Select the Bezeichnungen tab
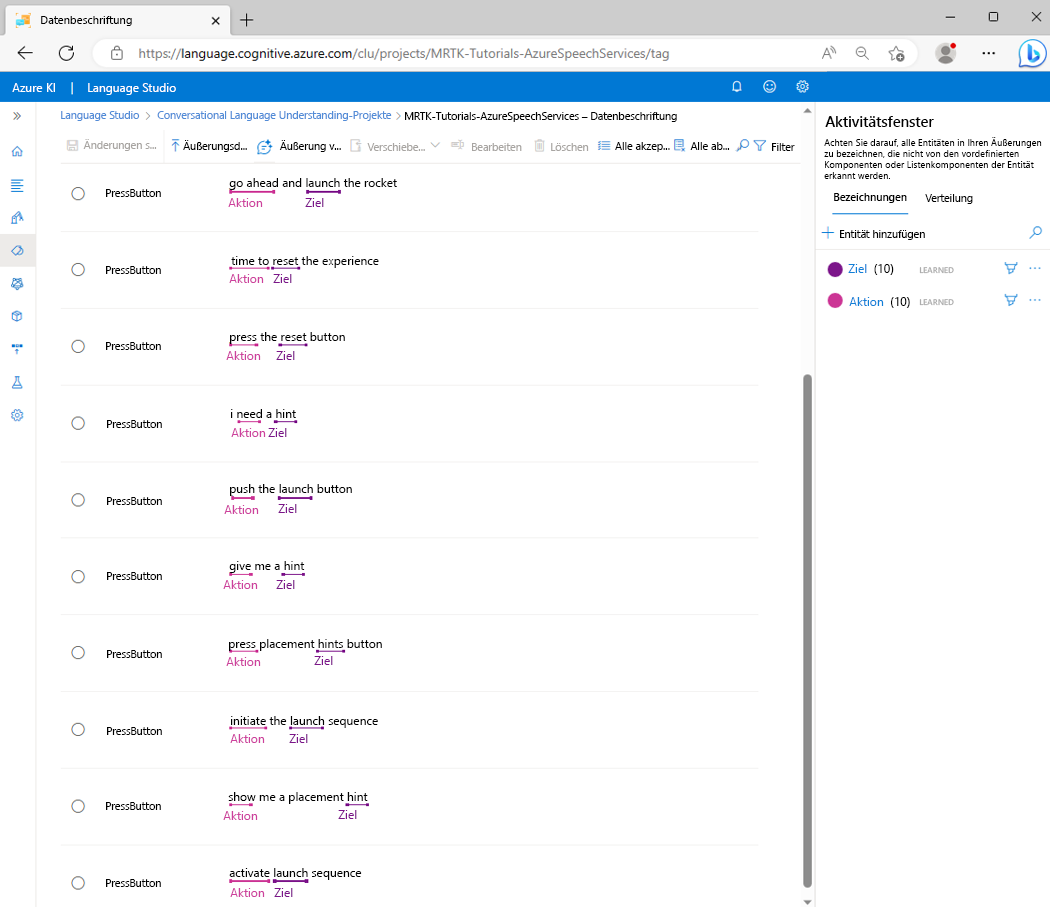The width and height of the screenshot is (1050, 907). 870,198
